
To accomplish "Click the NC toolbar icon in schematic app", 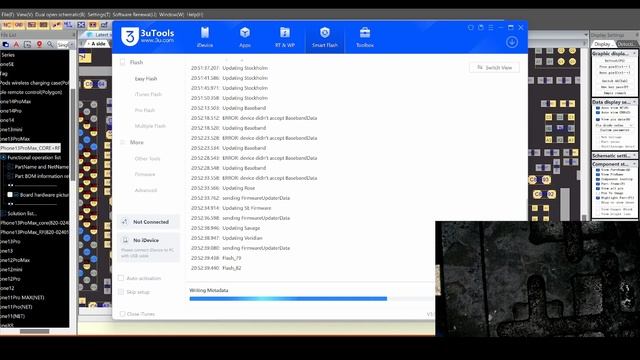I will pos(7,25).
